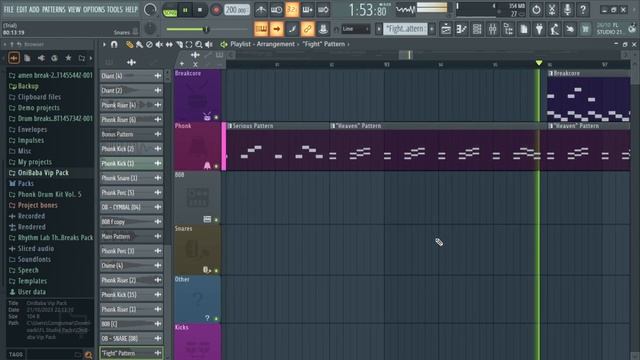Toggle overdub blend recording icon

pyautogui.click(x=307, y=9)
